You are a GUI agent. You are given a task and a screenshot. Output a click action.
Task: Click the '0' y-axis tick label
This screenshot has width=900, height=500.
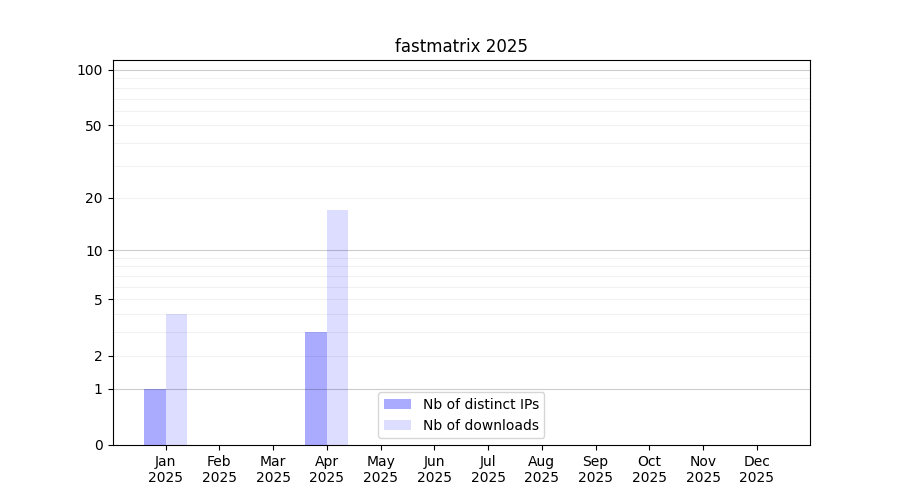[98, 445]
